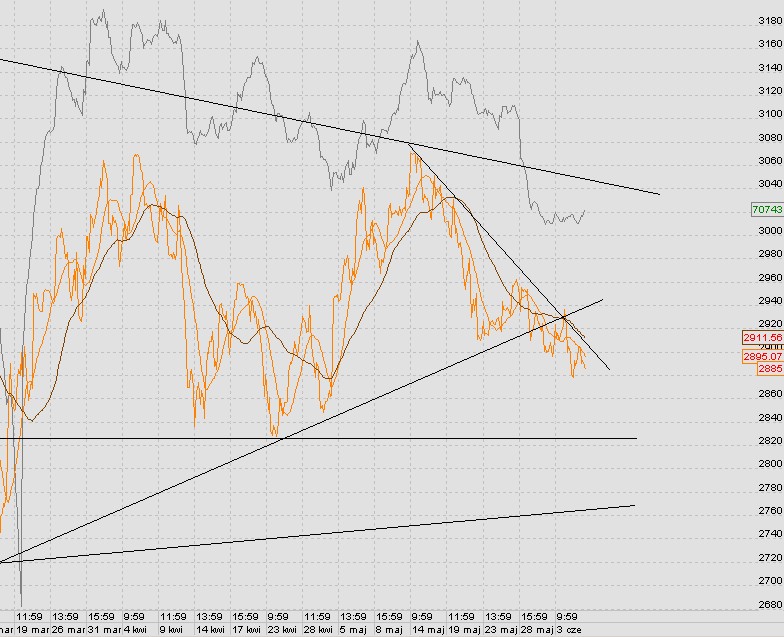Select the 2840 price axis label
This screenshot has width=784, height=637.
coord(770,418)
